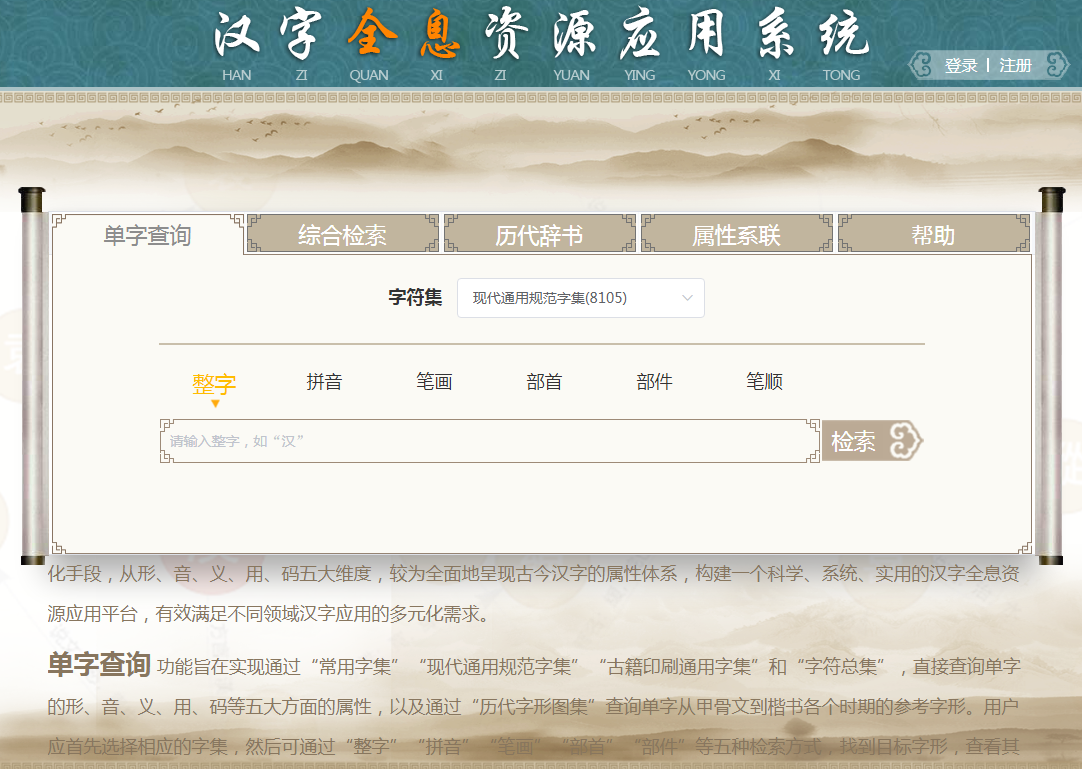Choose the 笔顺 search mode
Image resolution: width=1082 pixels, height=769 pixels.
[763, 381]
